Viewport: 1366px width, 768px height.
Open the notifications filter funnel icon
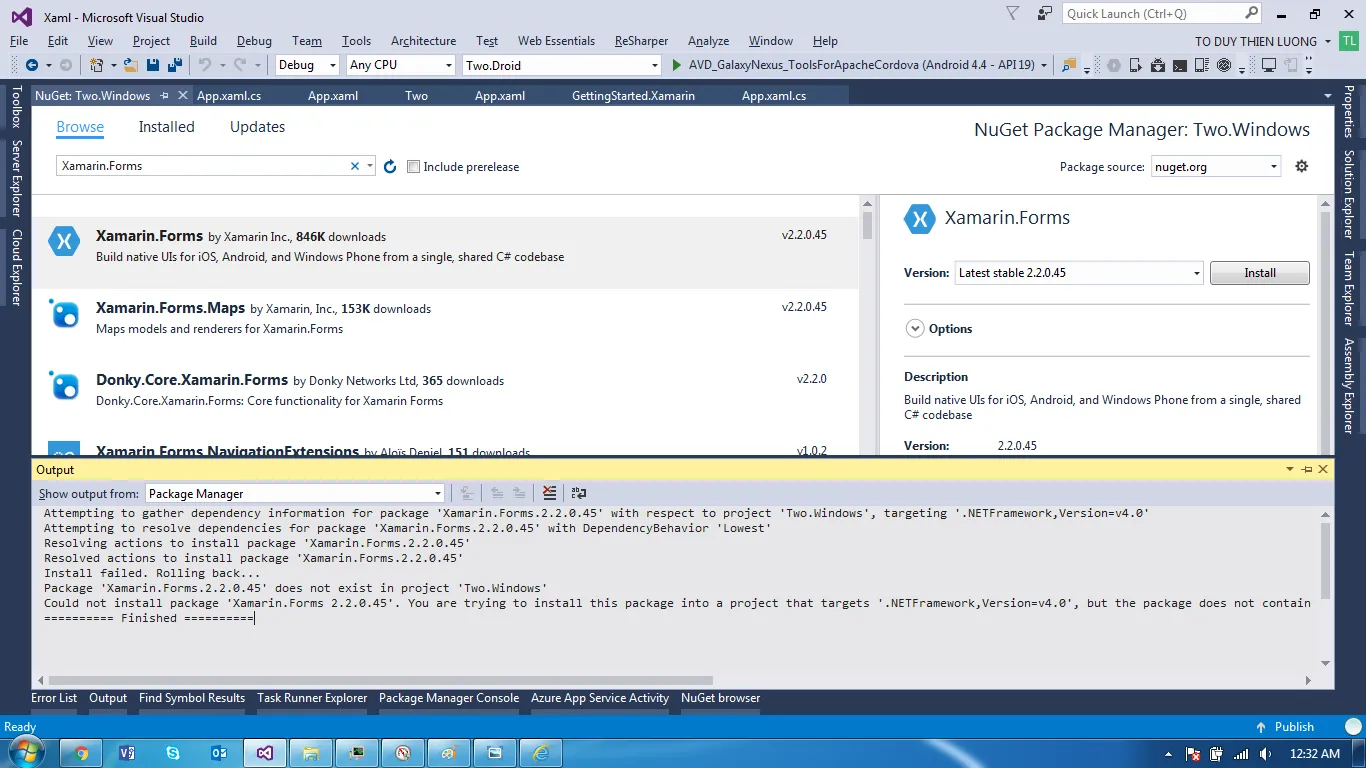[x=1013, y=14]
